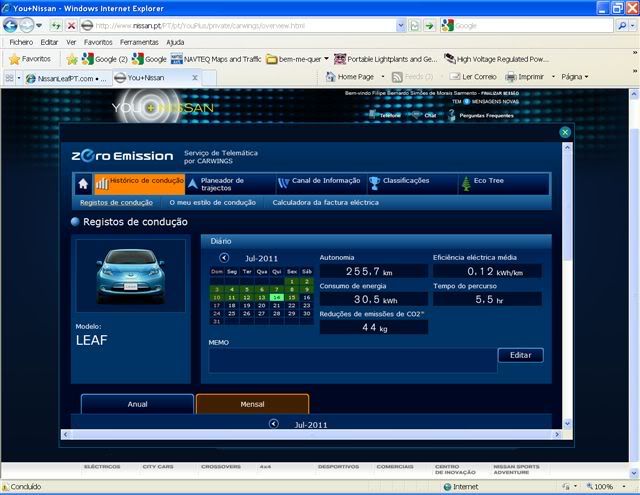Viewport: 640px width, 495px height.
Task: Go back with the browser Back arrow
Action: point(10,26)
